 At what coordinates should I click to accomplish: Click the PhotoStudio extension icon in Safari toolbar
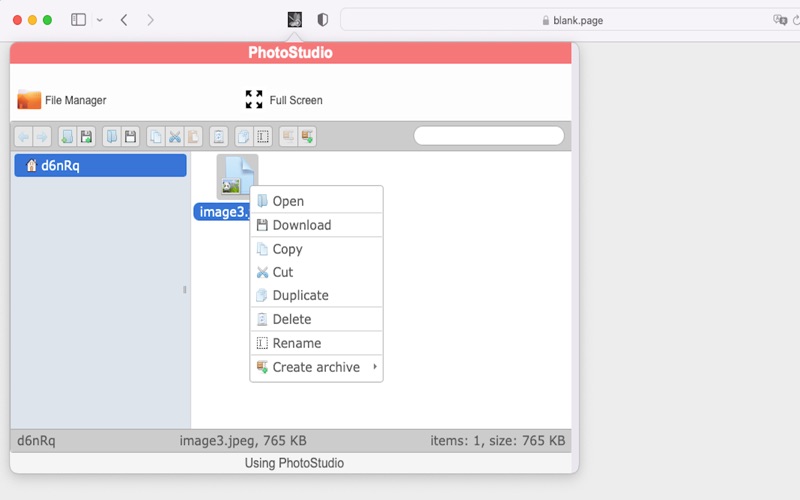coord(295,20)
